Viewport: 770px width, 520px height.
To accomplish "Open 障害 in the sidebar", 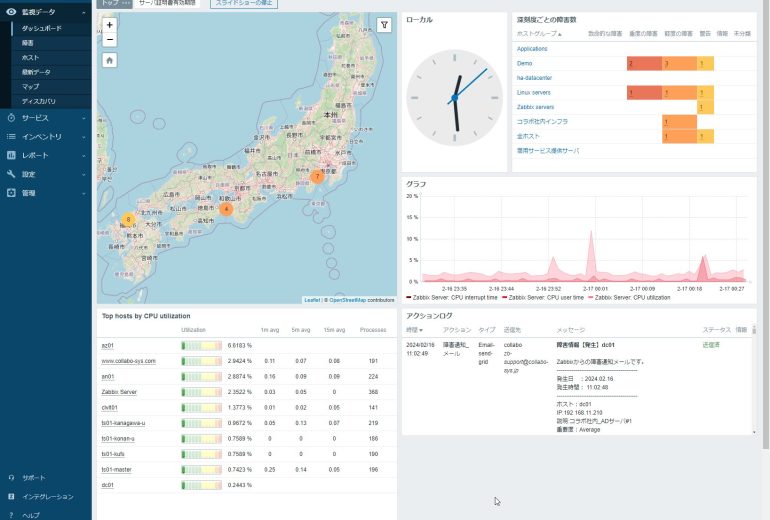I will pyautogui.click(x=28, y=43).
